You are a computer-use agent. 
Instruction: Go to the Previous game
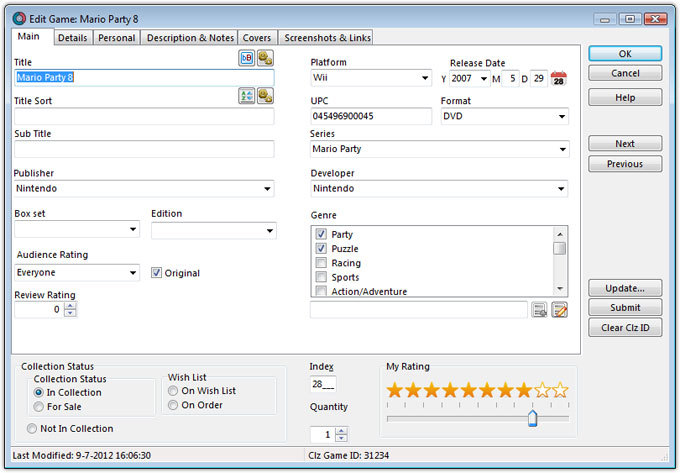[x=625, y=164]
